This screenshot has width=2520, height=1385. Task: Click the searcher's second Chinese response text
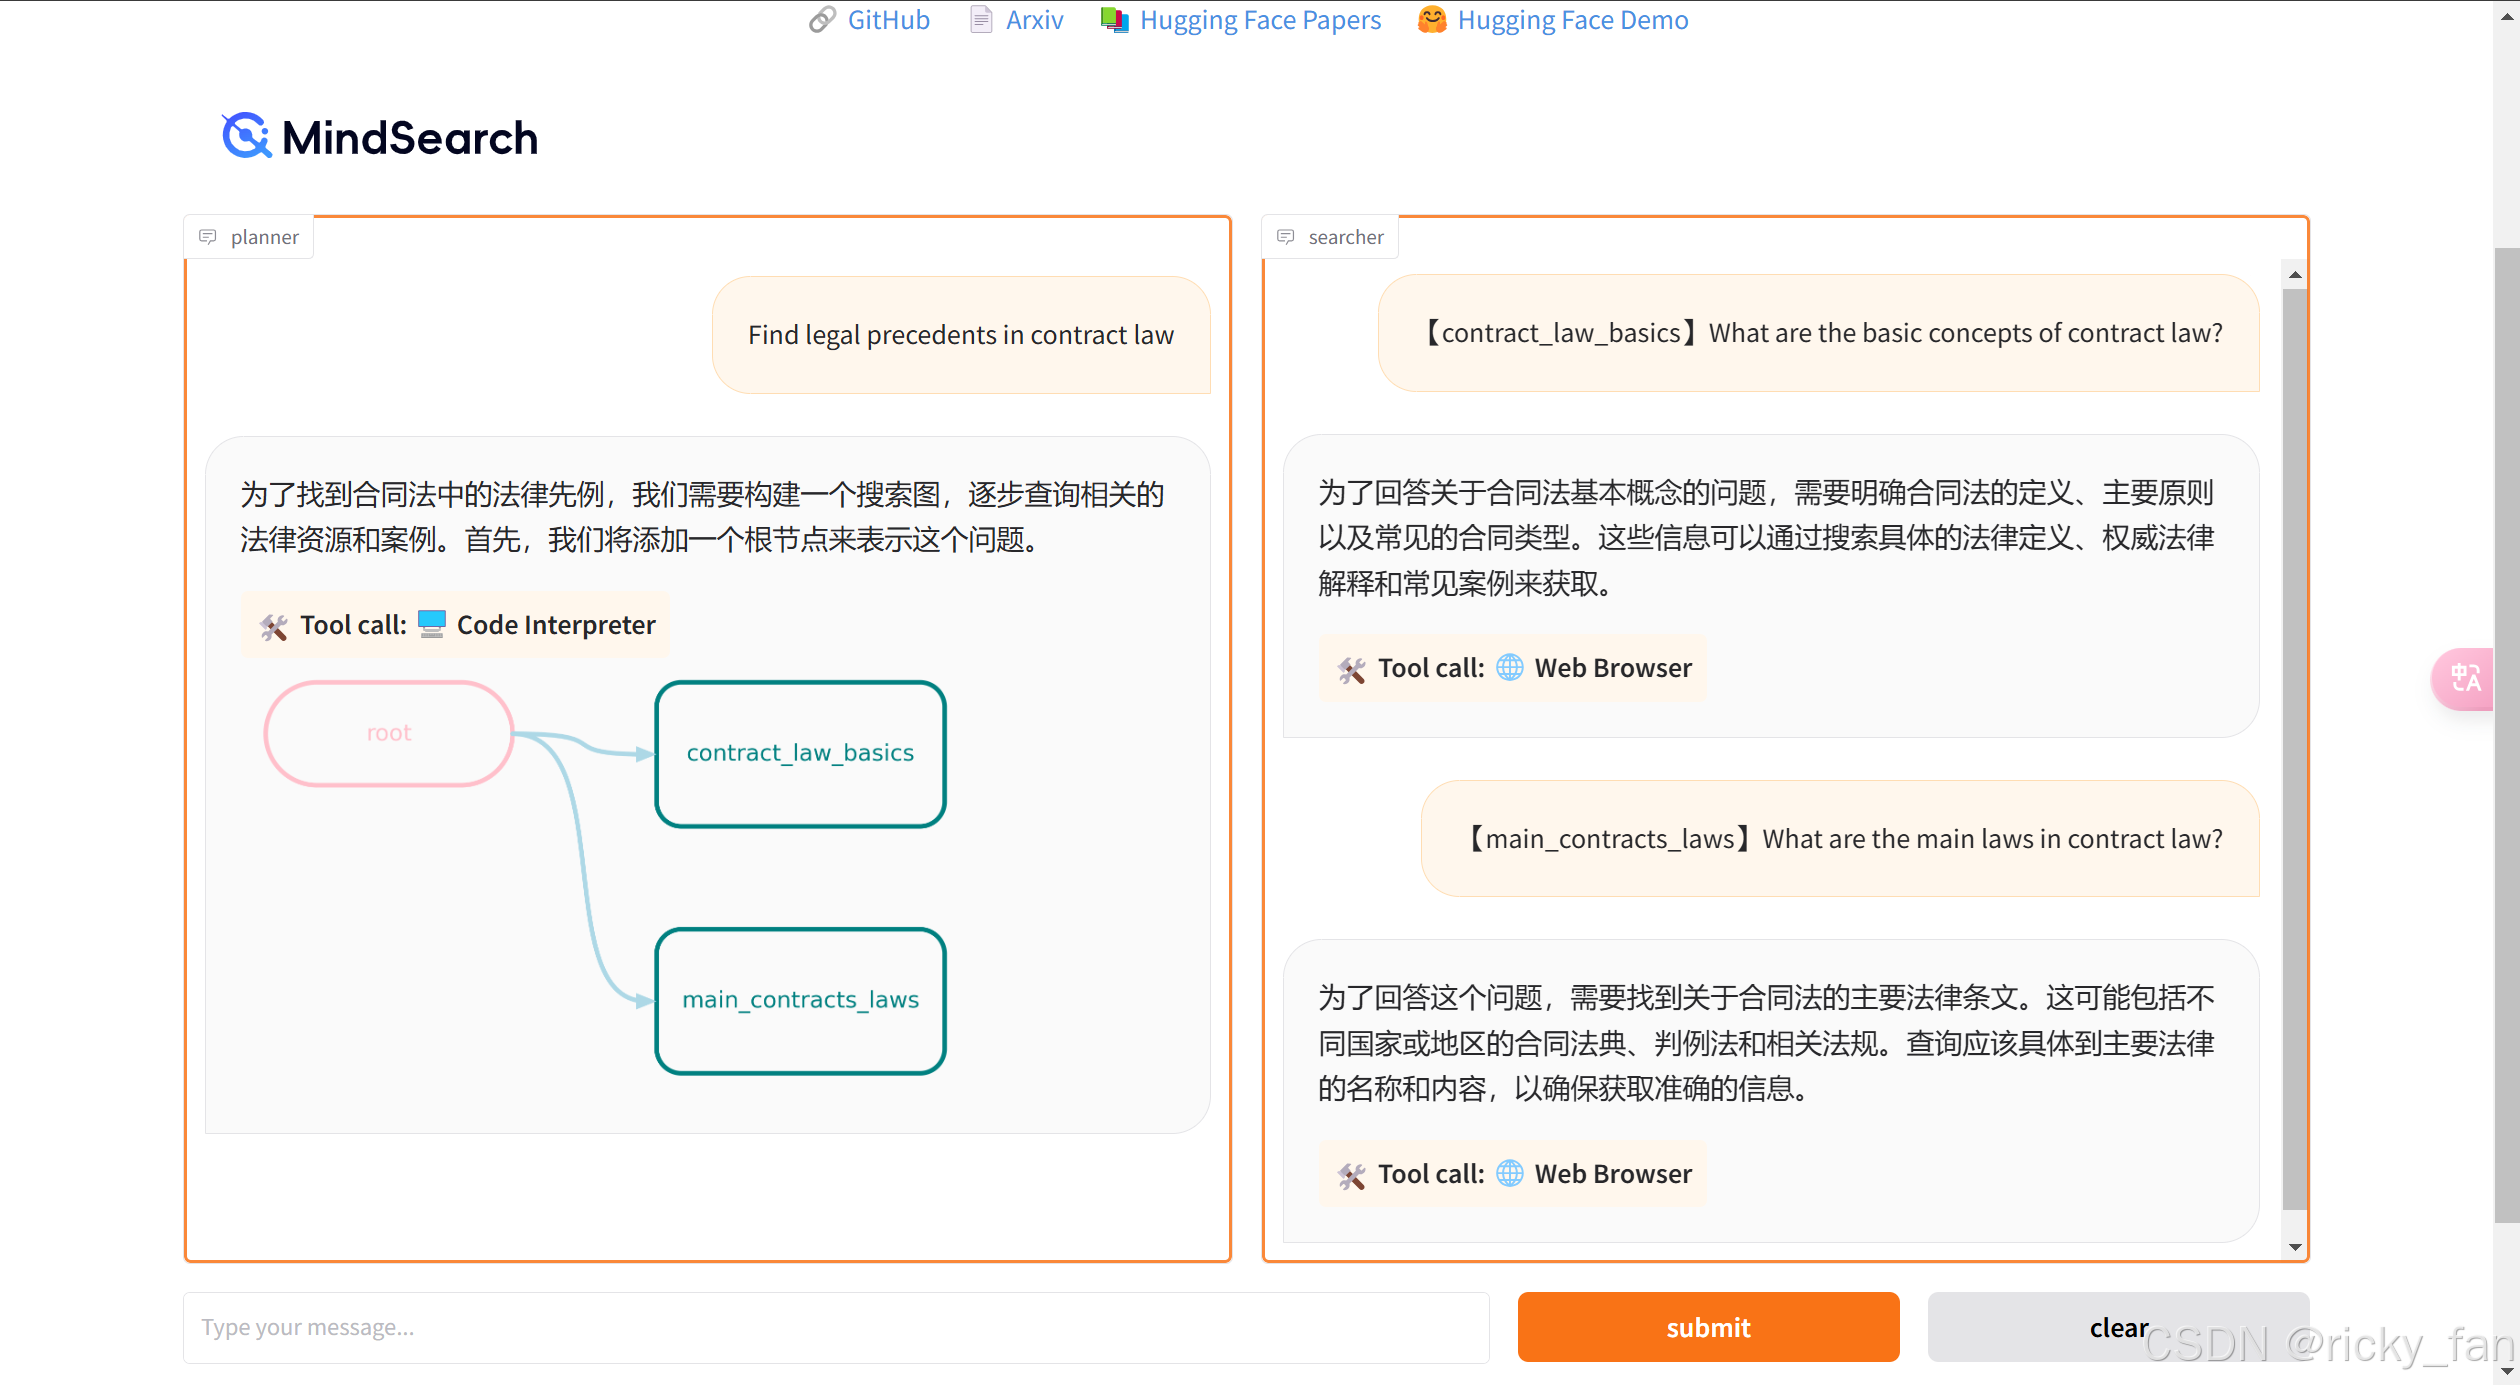(1766, 1043)
